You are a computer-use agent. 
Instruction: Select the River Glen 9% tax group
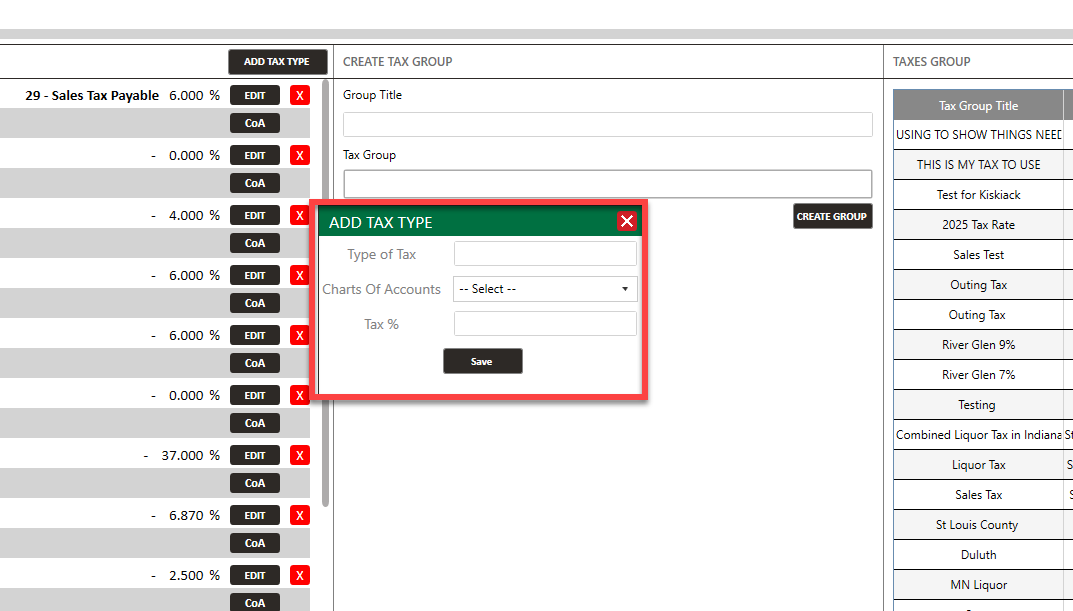tap(978, 345)
